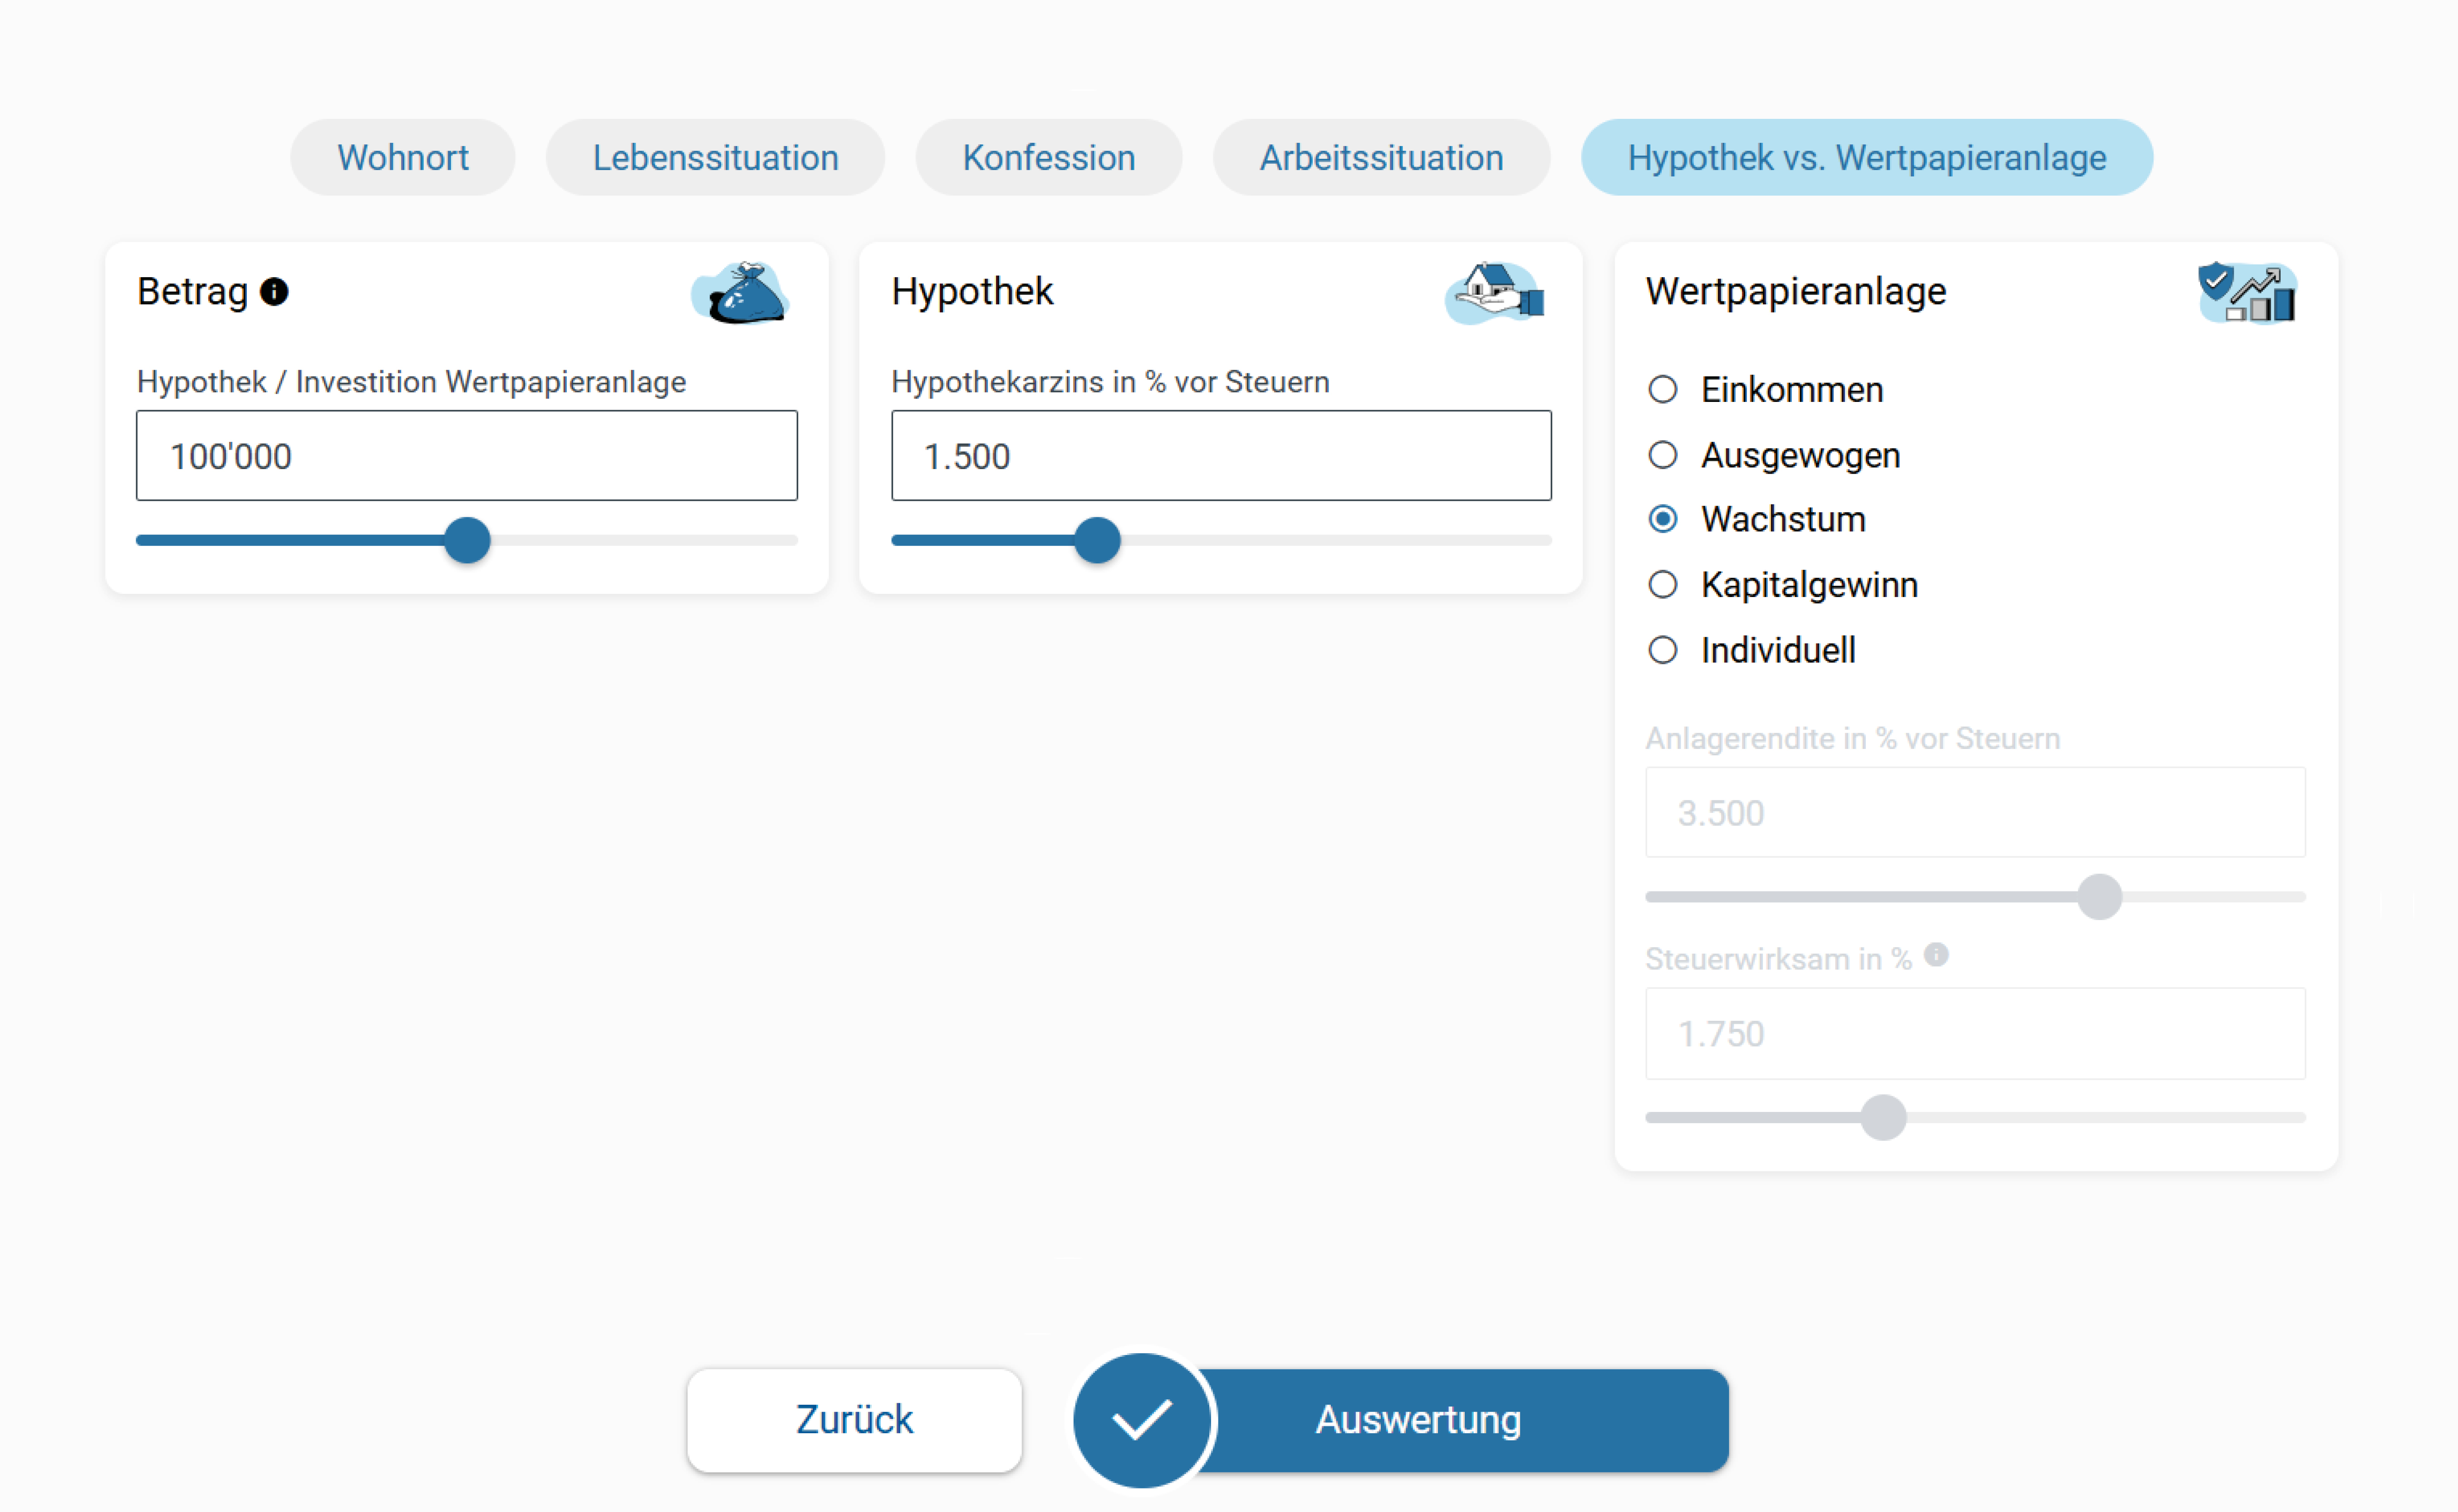Click the Hypothekarzins slider handle

[x=1097, y=540]
